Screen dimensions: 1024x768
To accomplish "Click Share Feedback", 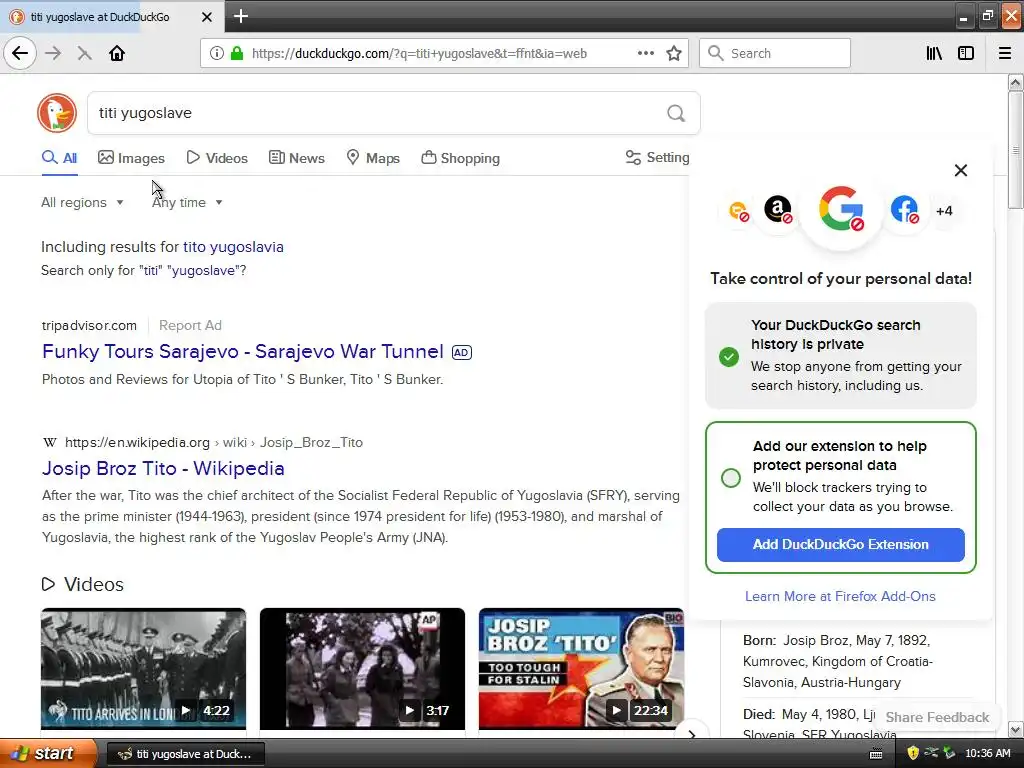I will click(937, 717).
